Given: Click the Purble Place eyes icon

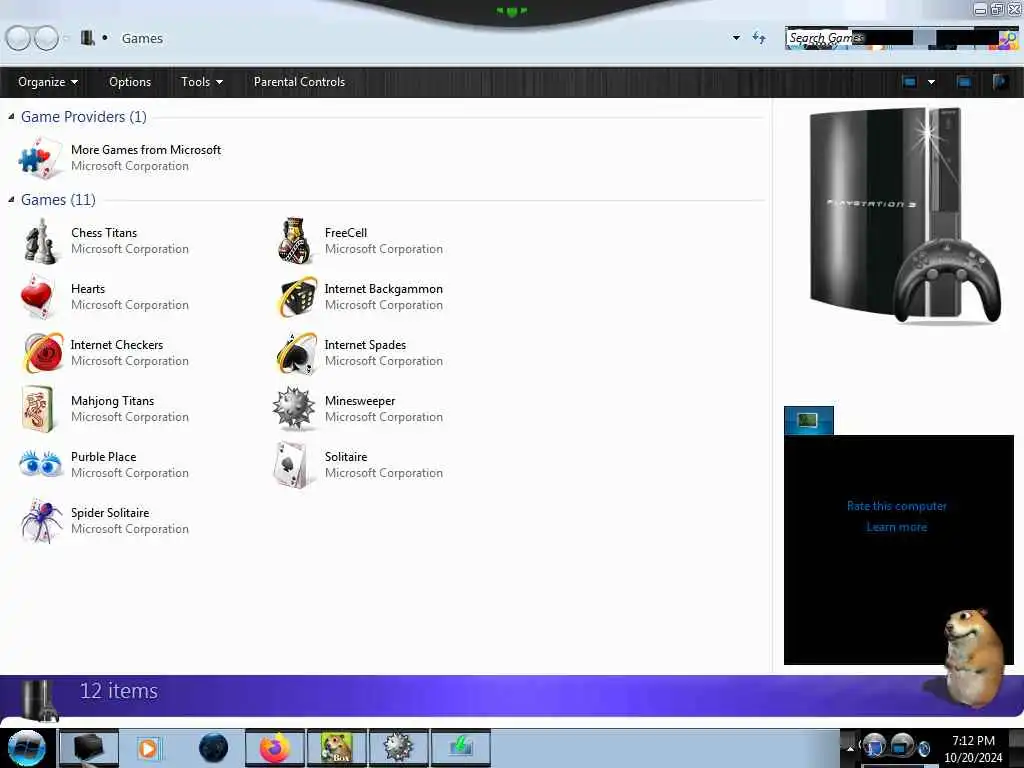Looking at the screenshot, I should point(40,464).
